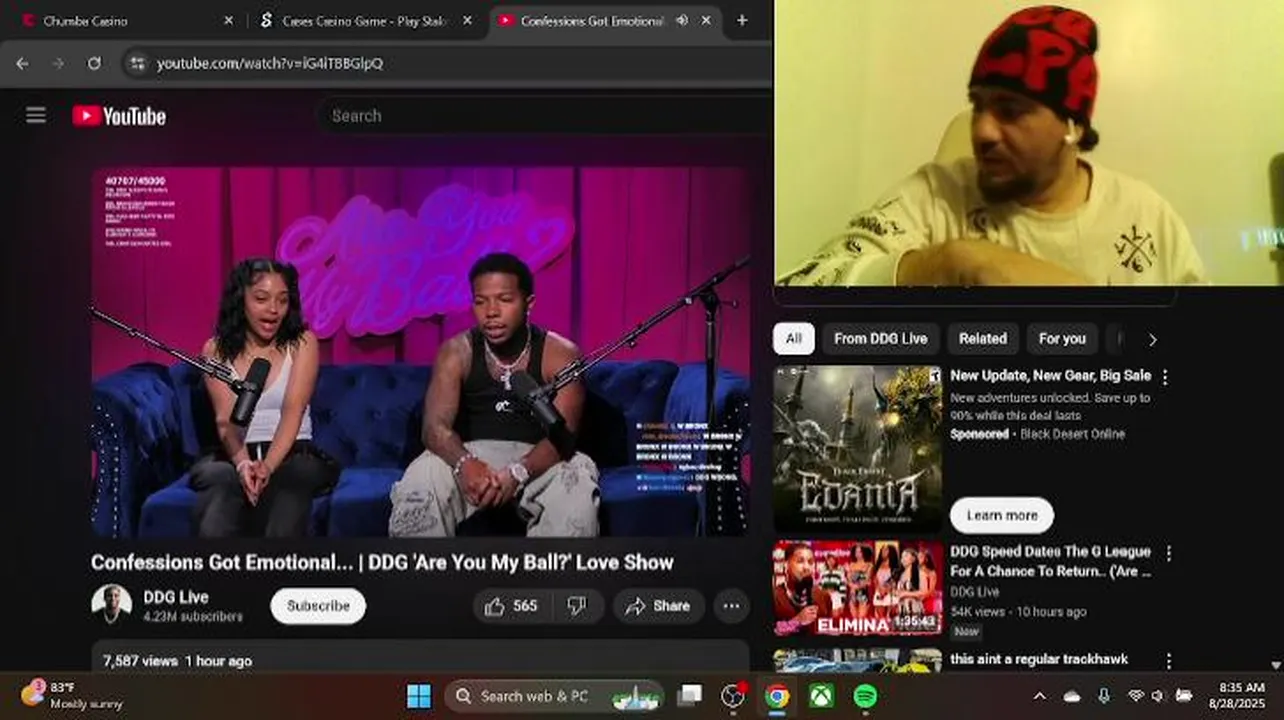Click the microphone tray icon
The width and height of the screenshot is (1284, 720).
click(x=1104, y=696)
